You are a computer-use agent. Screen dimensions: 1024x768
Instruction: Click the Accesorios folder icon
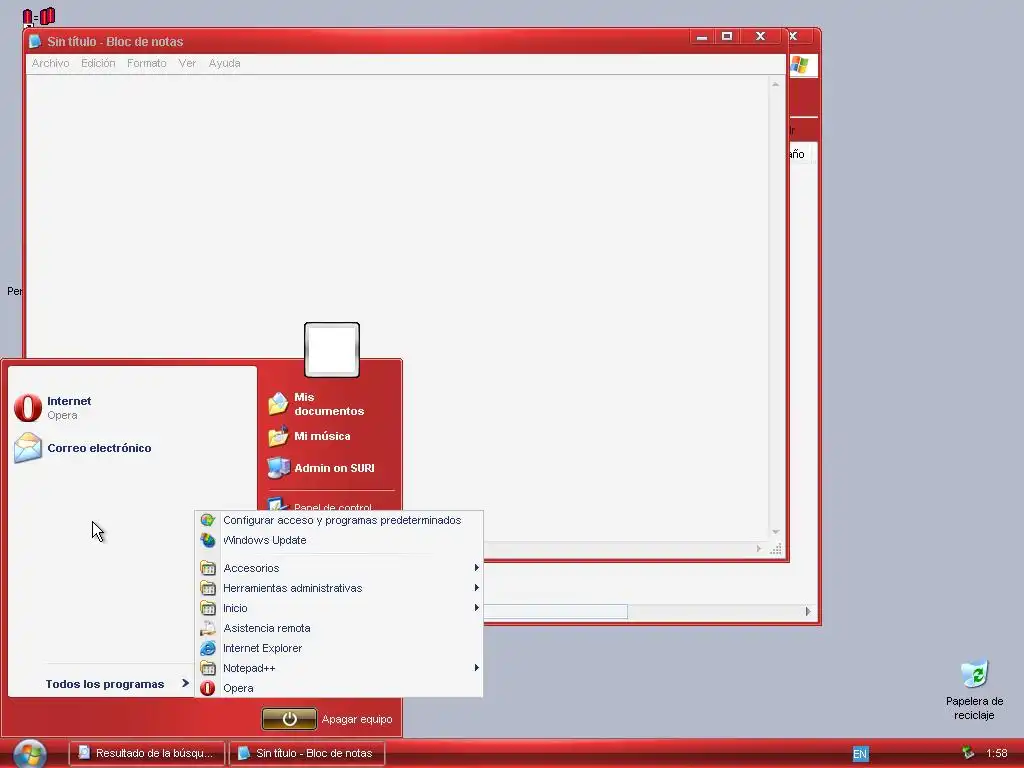pyautogui.click(x=208, y=568)
